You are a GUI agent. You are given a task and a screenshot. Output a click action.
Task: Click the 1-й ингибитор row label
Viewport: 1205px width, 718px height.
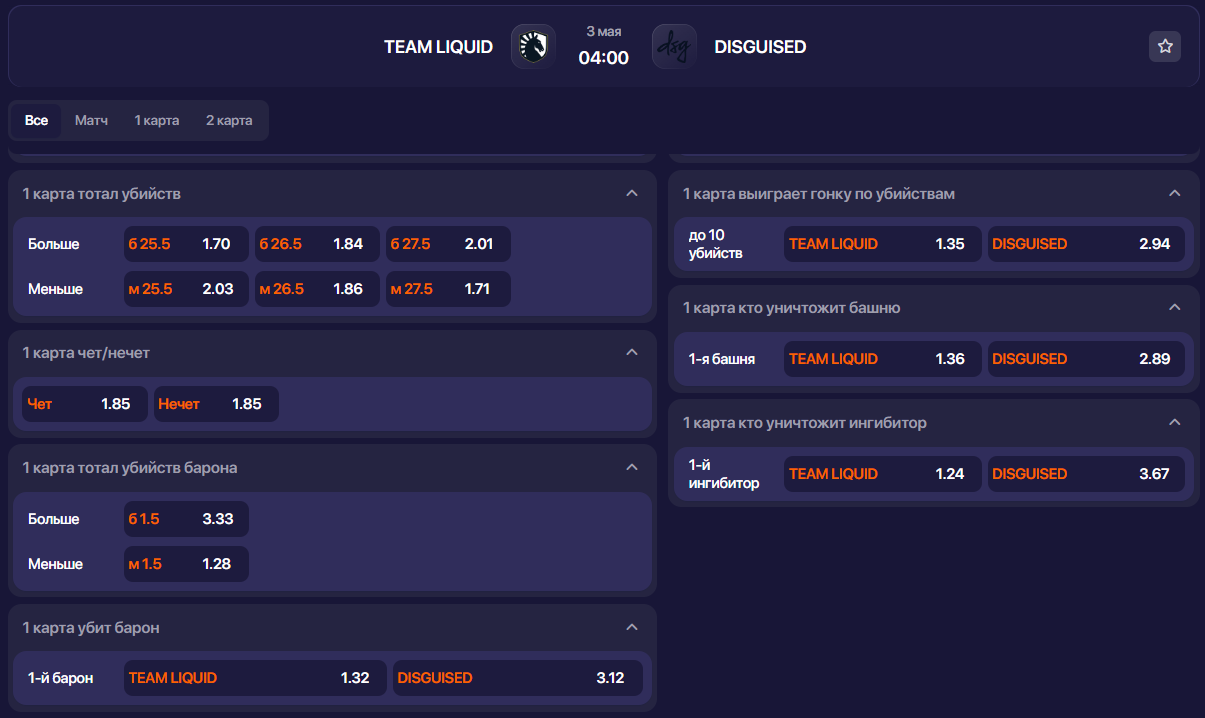[x=724, y=474]
